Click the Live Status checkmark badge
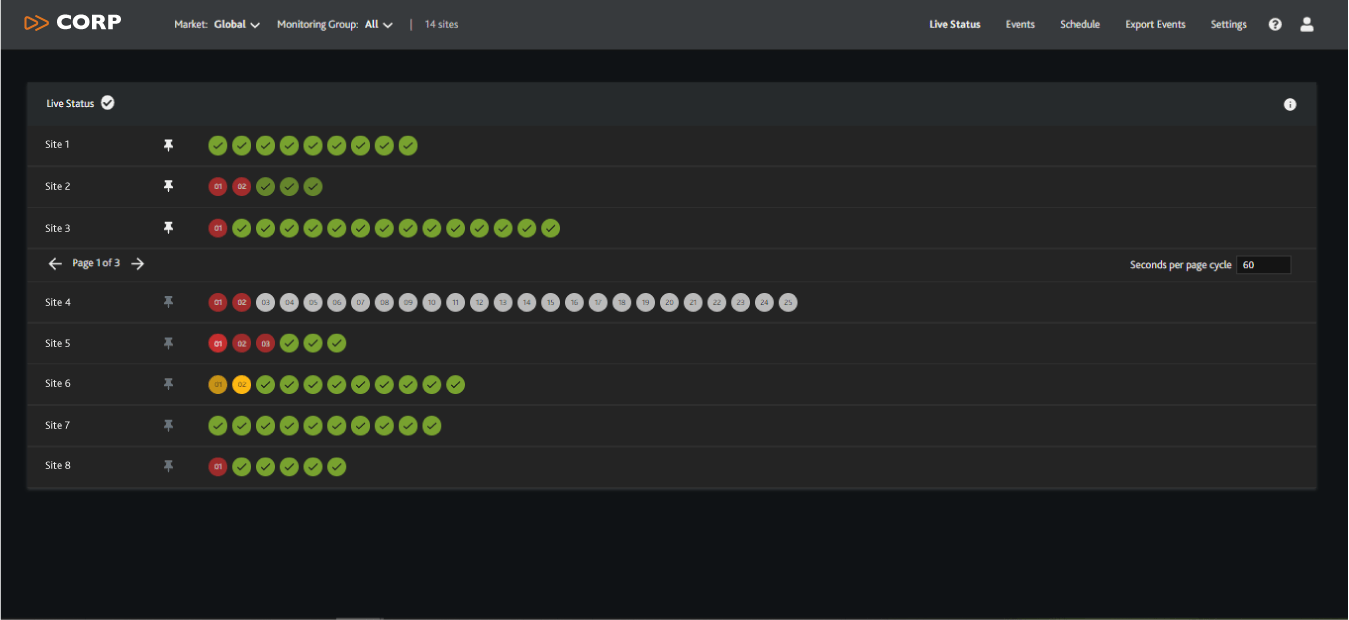 (x=108, y=103)
